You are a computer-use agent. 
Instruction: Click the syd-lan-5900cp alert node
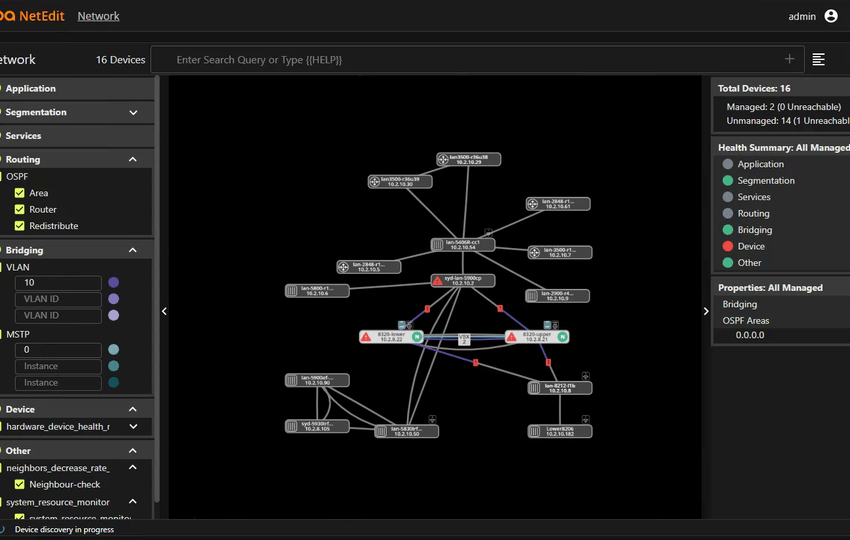462,281
